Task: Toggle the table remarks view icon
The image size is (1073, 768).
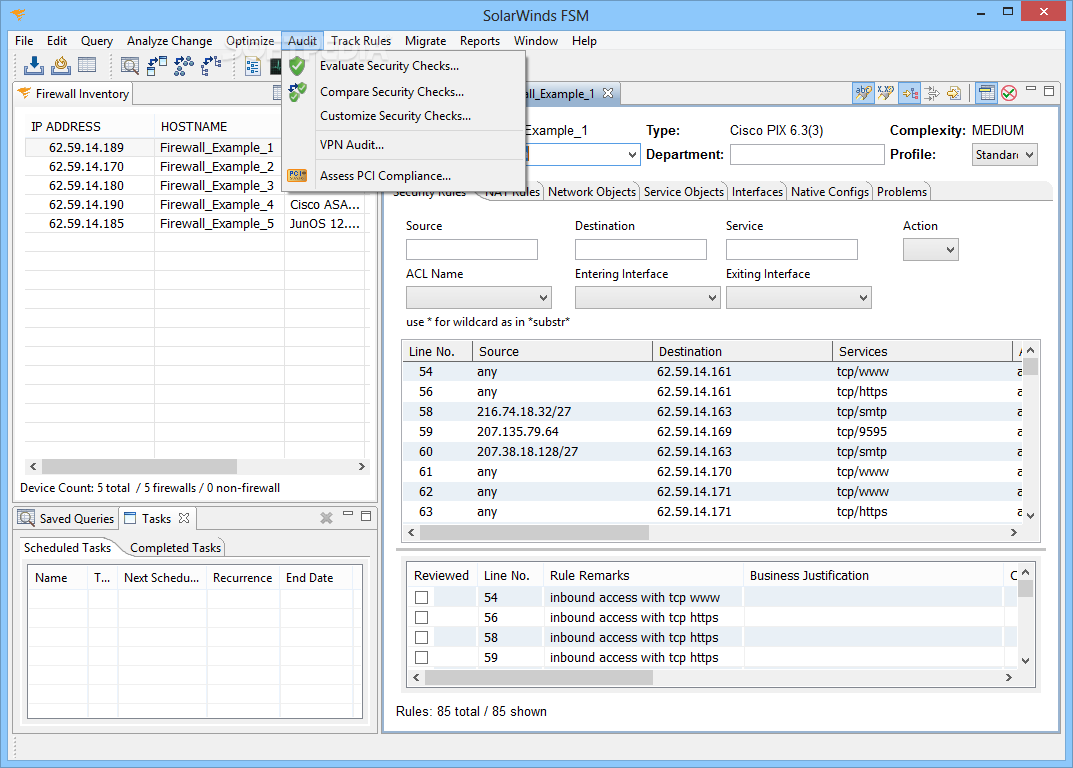Action: point(986,93)
